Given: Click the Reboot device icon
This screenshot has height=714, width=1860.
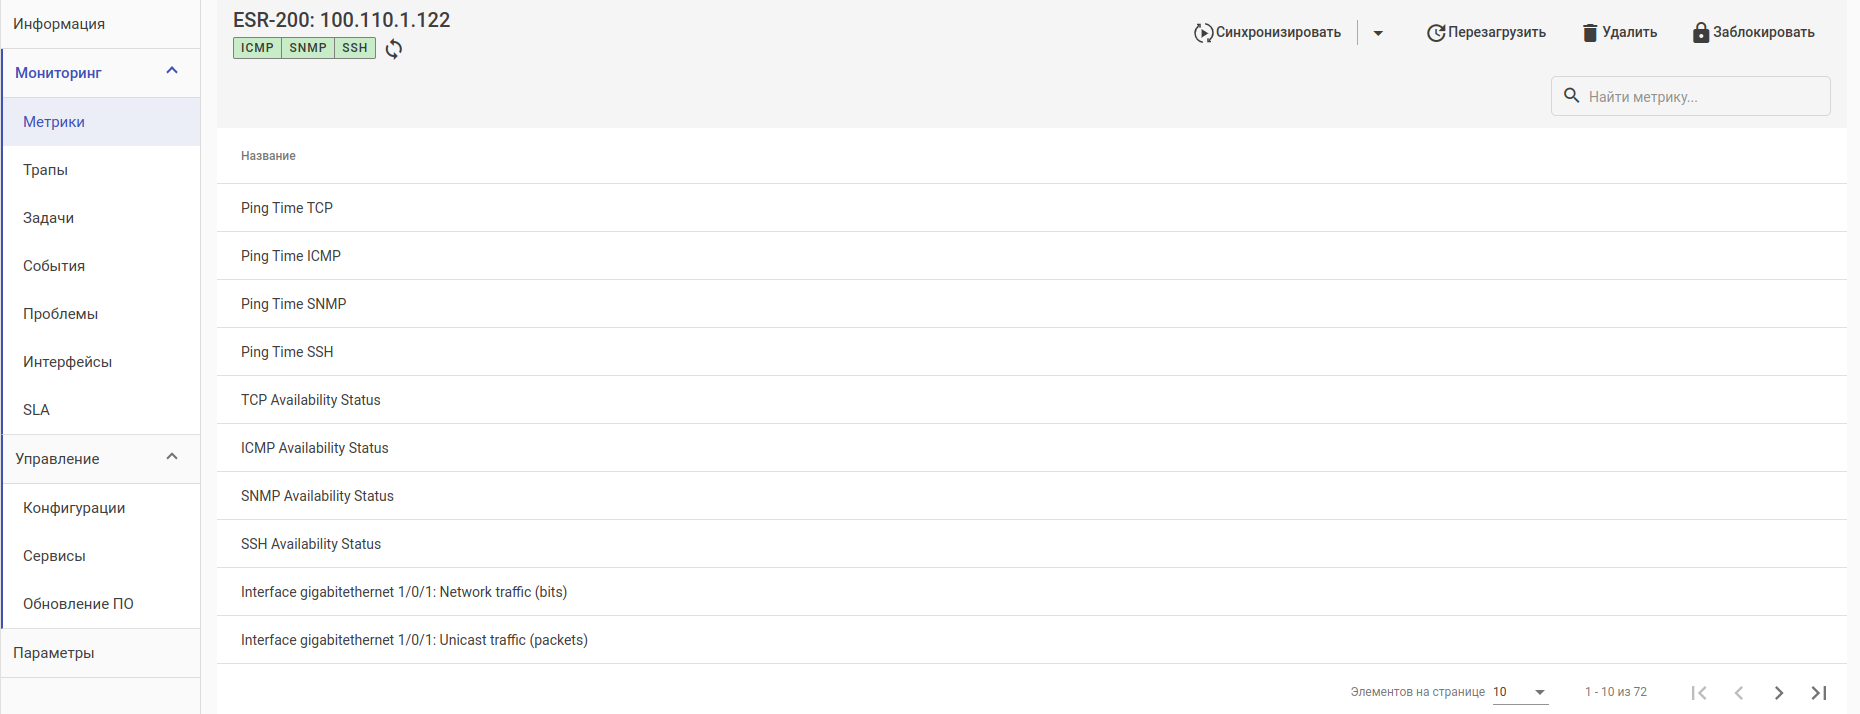Looking at the screenshot, I should pyautogui.click(x=1435, y=33).
